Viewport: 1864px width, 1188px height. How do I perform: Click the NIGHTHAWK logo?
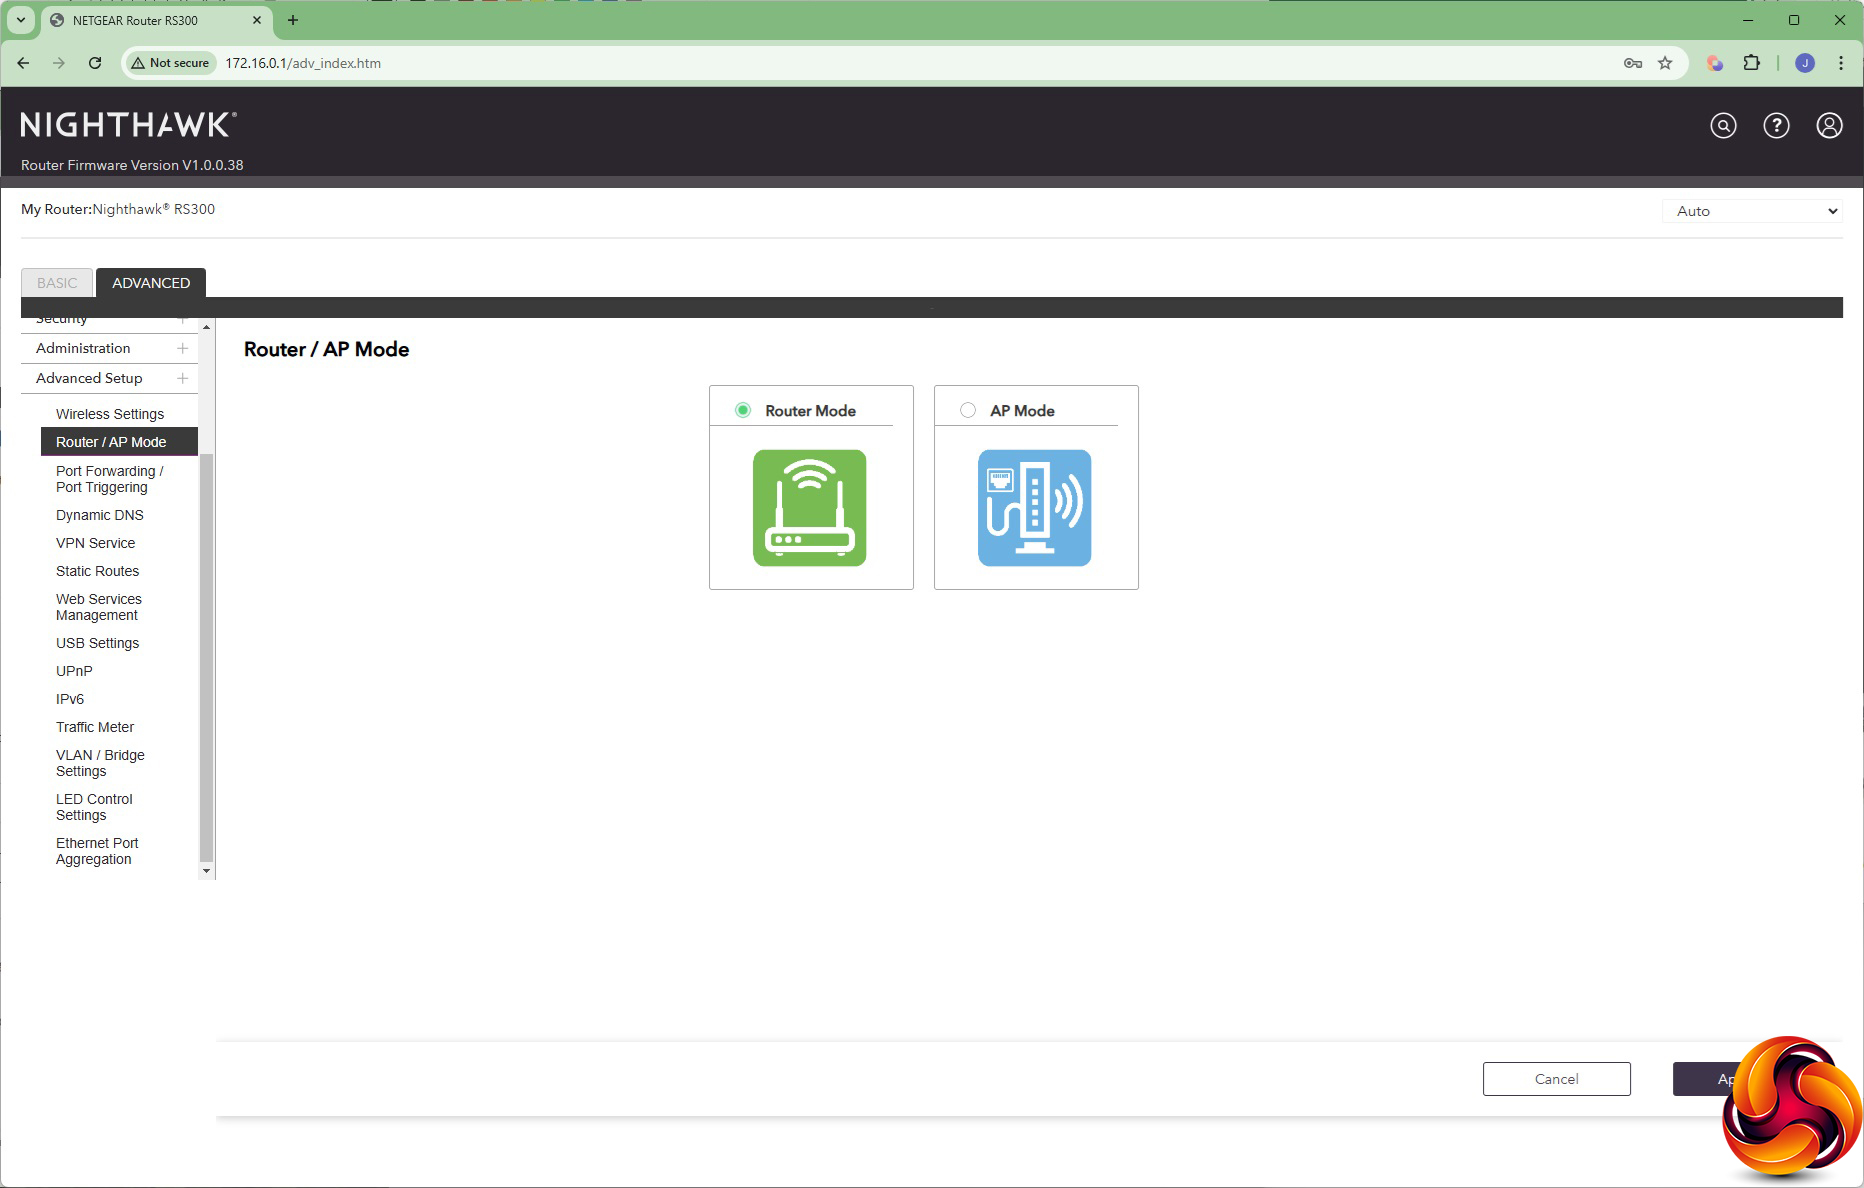tap(128, 125)
